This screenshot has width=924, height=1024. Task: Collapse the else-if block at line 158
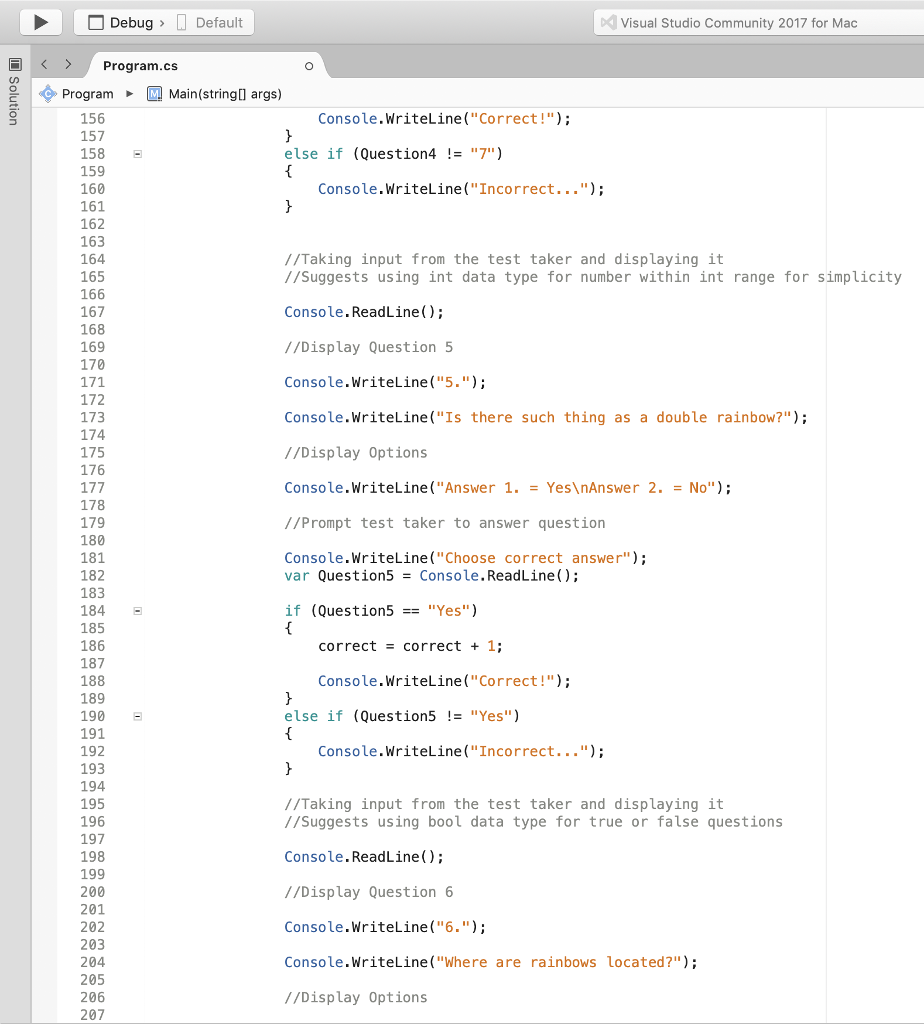(x=137, y=153)
